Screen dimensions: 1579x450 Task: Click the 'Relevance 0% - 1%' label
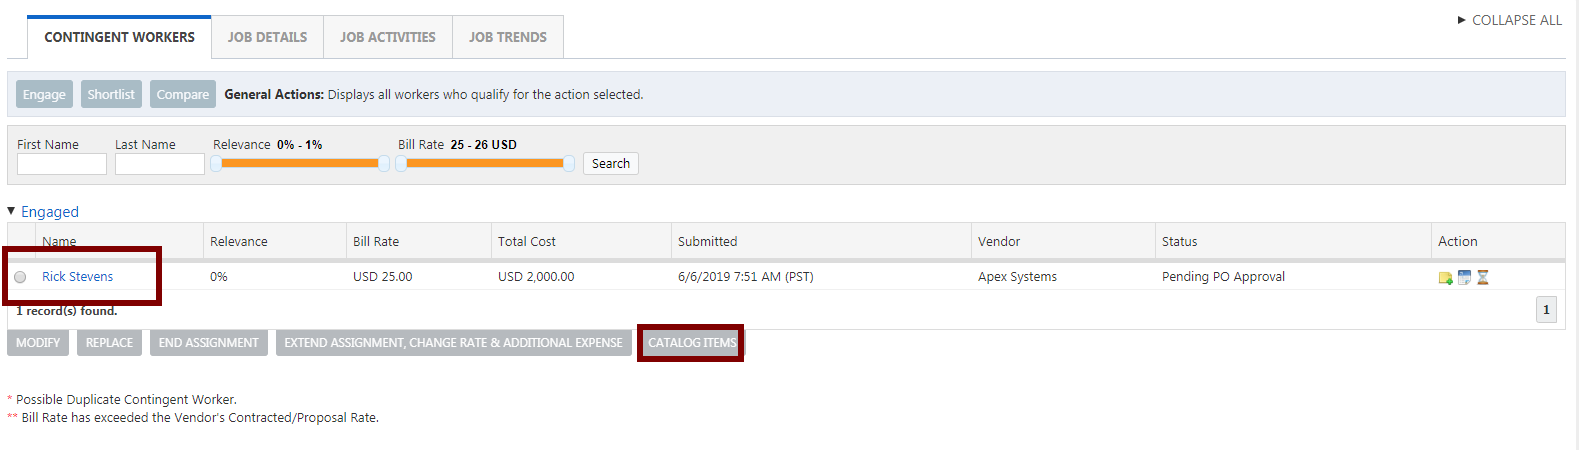click(267, 145)
